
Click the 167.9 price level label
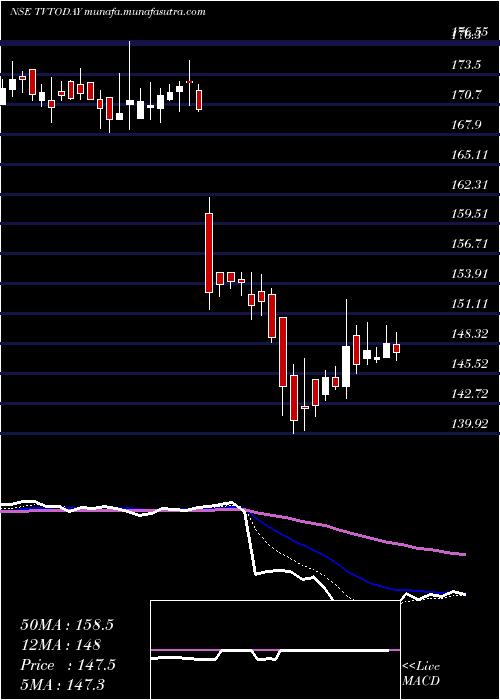tap(467, 125)
